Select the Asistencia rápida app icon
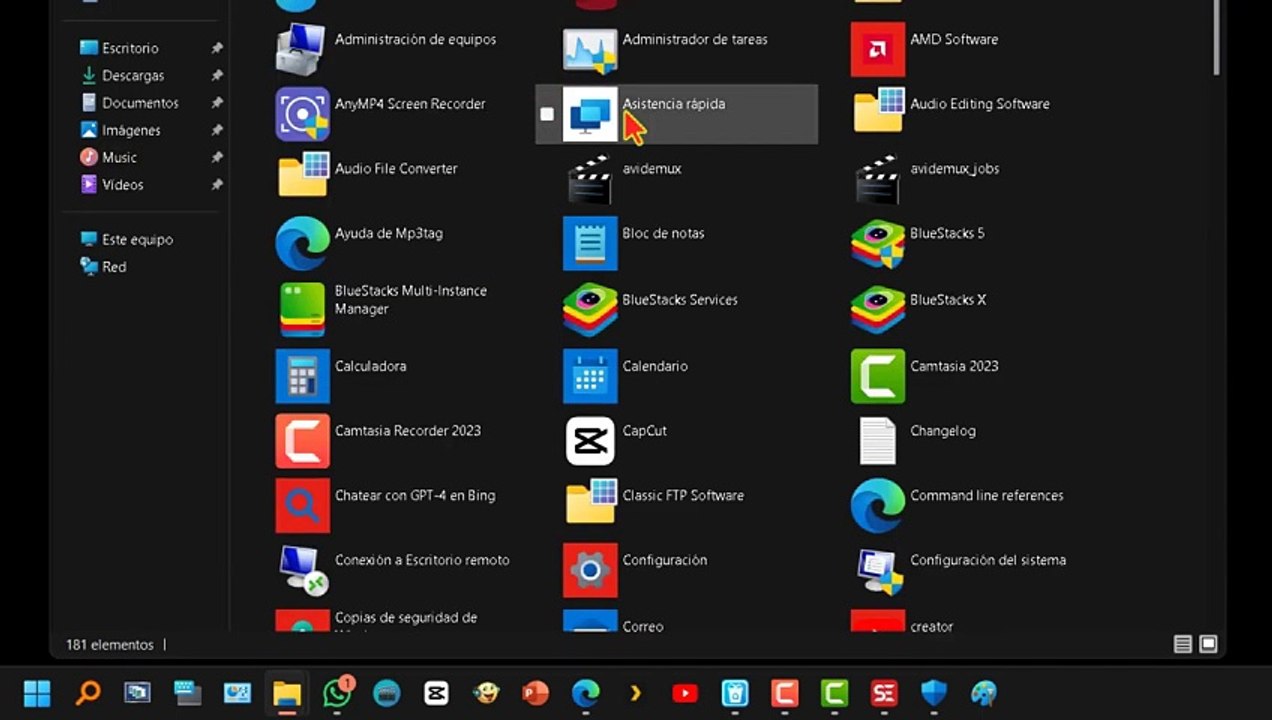This screenshot has width=1272, height=720. (590, 114)
